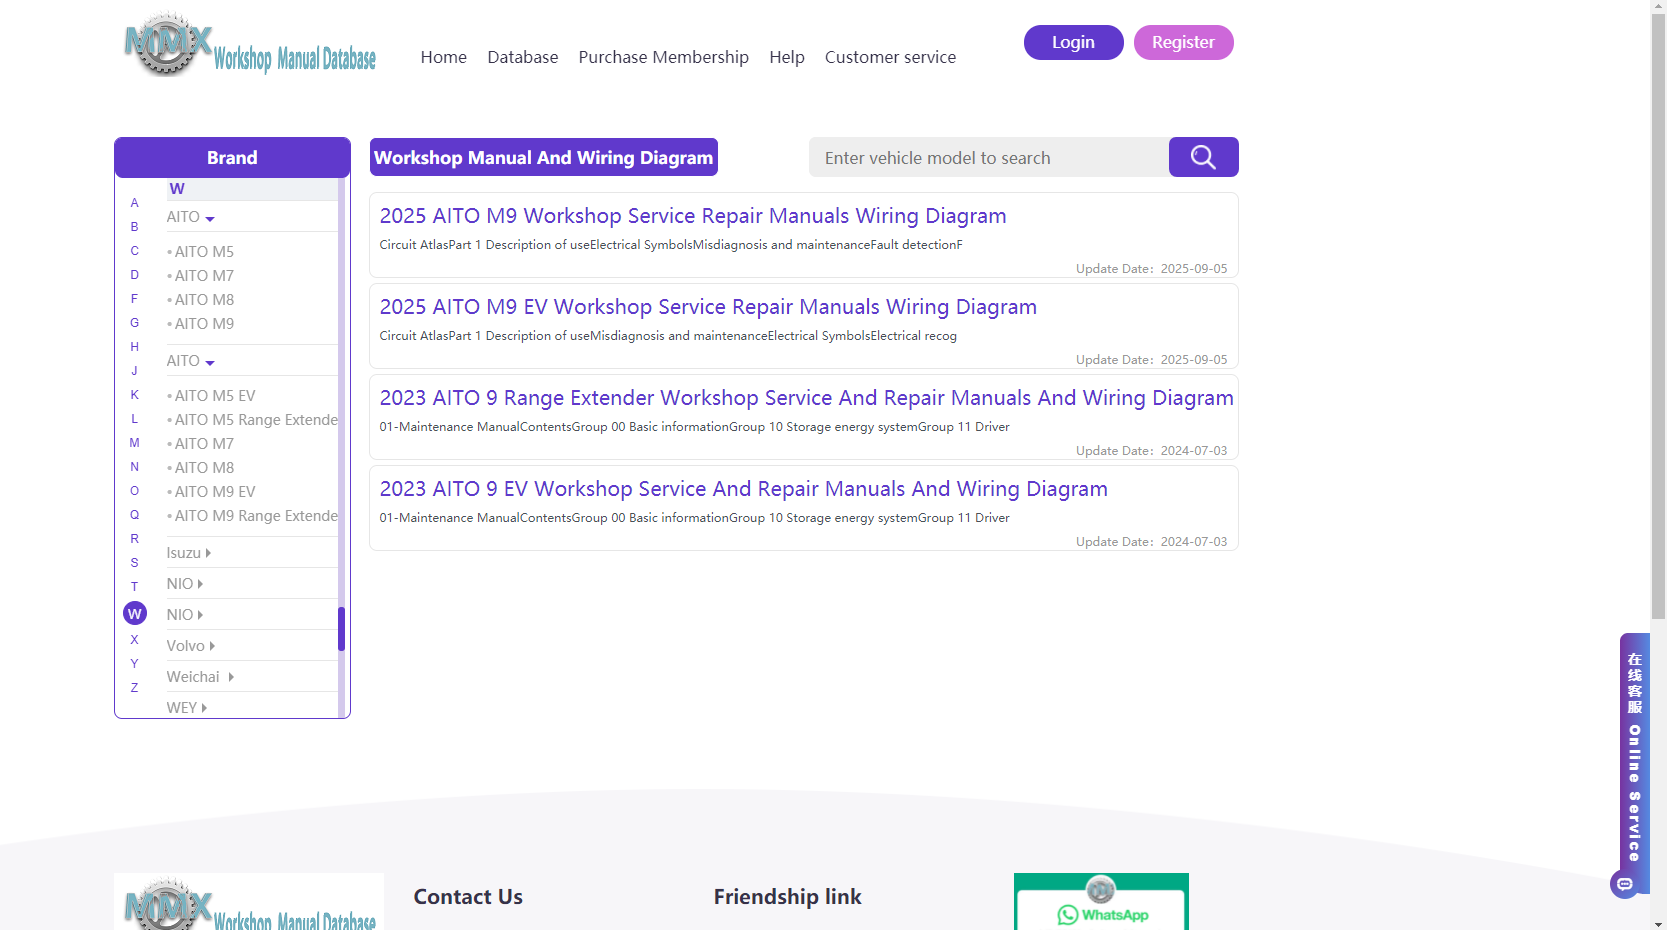Select letter G in brand index
This screenshot has width=1667, height=930.
[x=135, y=323]
